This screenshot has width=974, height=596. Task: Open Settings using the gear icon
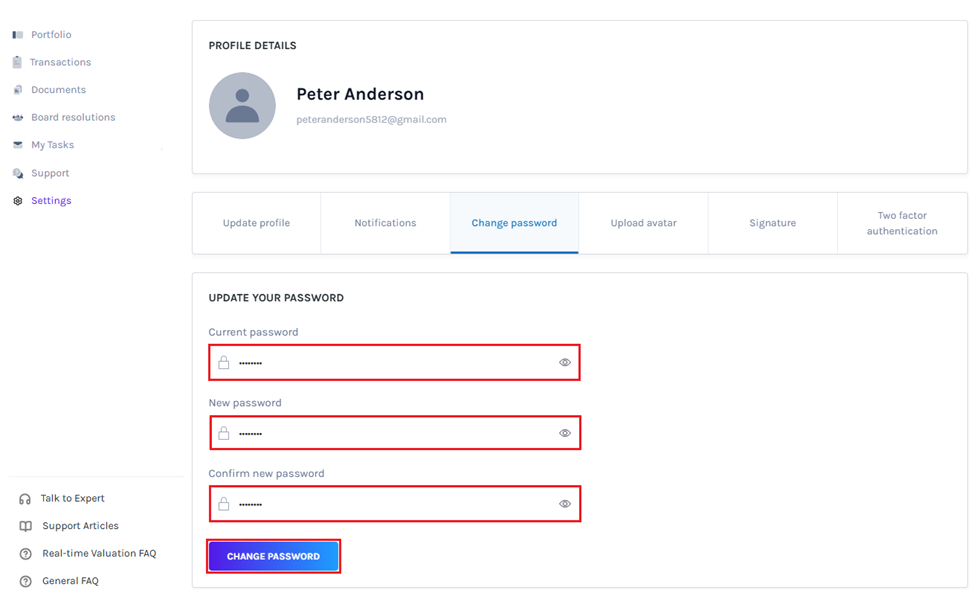pyautogui.click(x=16, y=200)
